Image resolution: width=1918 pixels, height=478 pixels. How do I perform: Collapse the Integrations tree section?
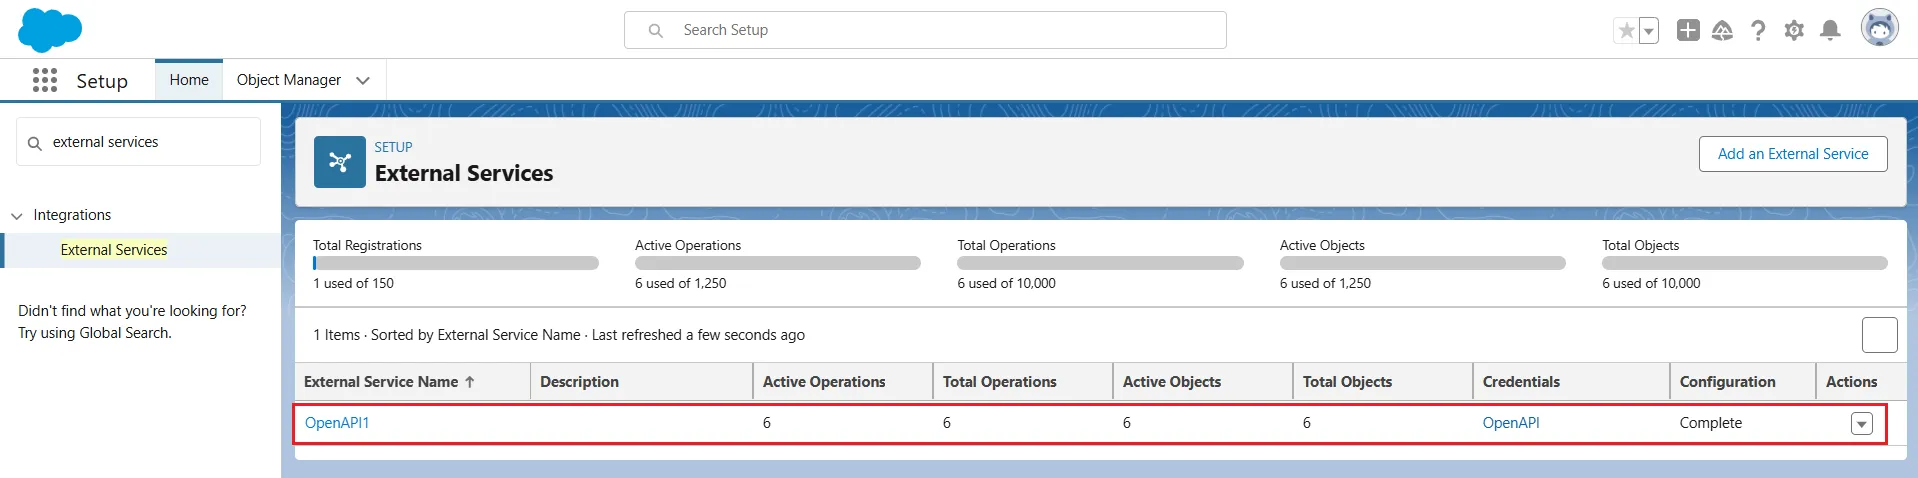point(17,216)
